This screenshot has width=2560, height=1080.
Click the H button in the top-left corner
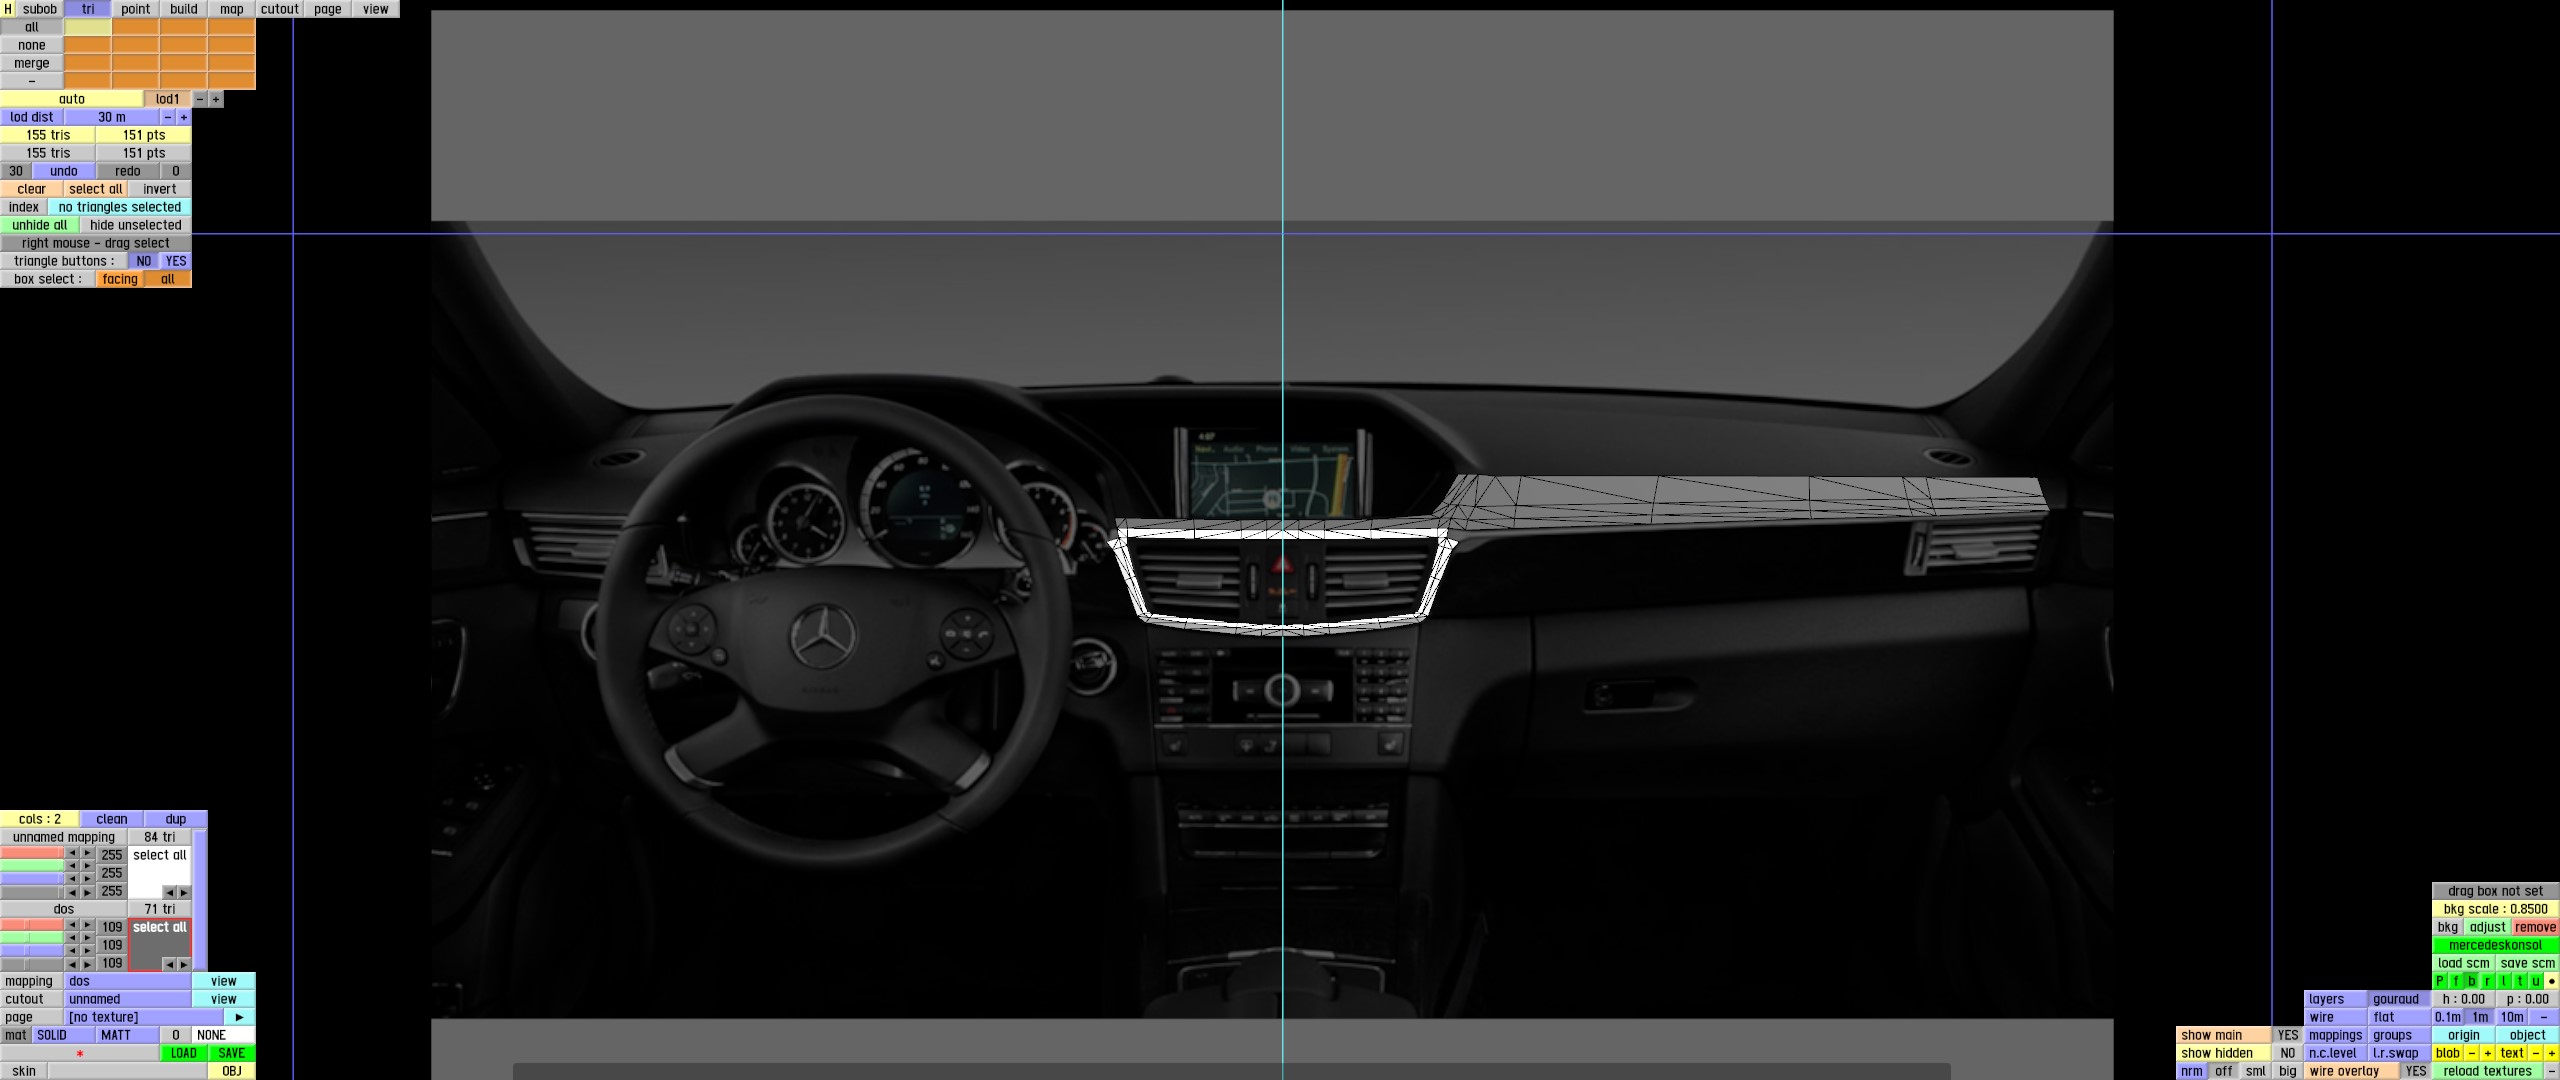pyautogui.click(x=8, y=9)
